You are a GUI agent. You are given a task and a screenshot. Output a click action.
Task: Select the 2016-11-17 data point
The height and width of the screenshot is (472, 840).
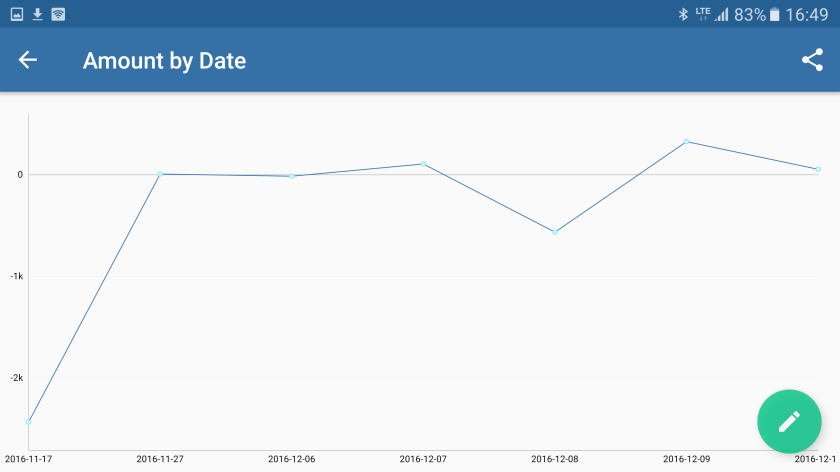tap(28, 422)
